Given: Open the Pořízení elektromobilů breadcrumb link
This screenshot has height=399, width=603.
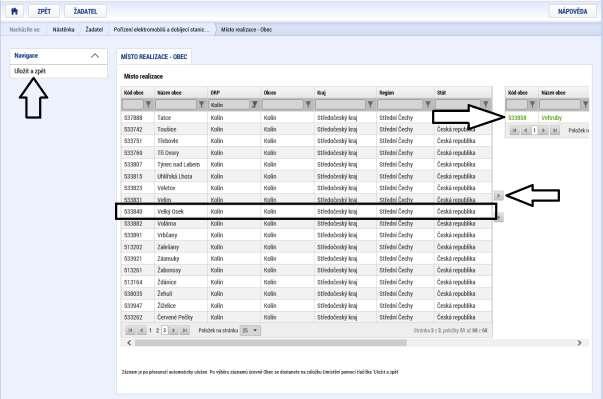Looking at the screenshot, I should [x=162, y=29].
